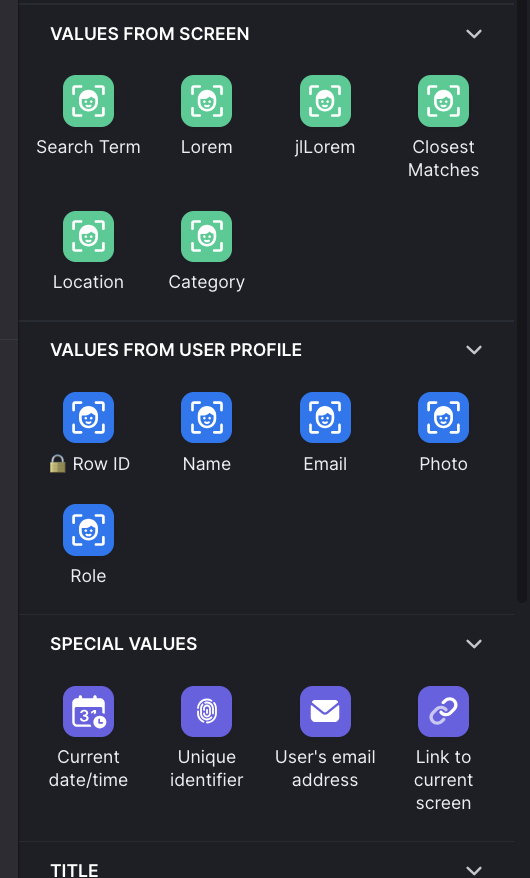Screen dimensions: 530x878
Task: Select the Link to current screen icon
Action: point(443,711)
